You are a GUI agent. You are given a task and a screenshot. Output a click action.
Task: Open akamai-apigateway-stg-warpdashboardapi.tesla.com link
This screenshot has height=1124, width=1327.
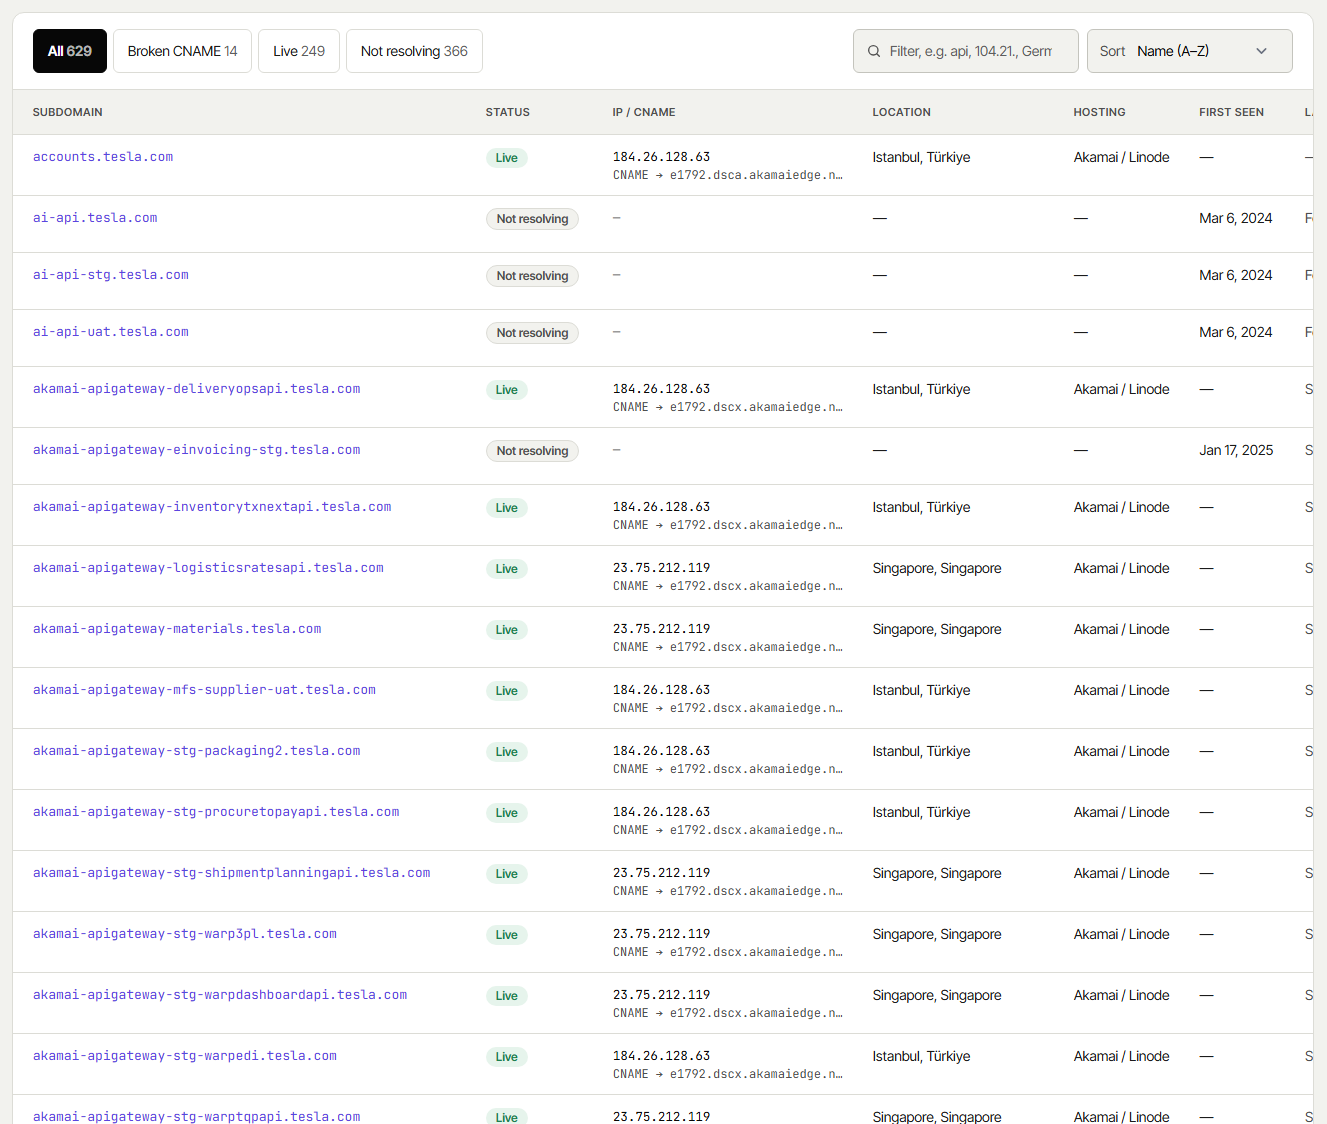(220, 995)
